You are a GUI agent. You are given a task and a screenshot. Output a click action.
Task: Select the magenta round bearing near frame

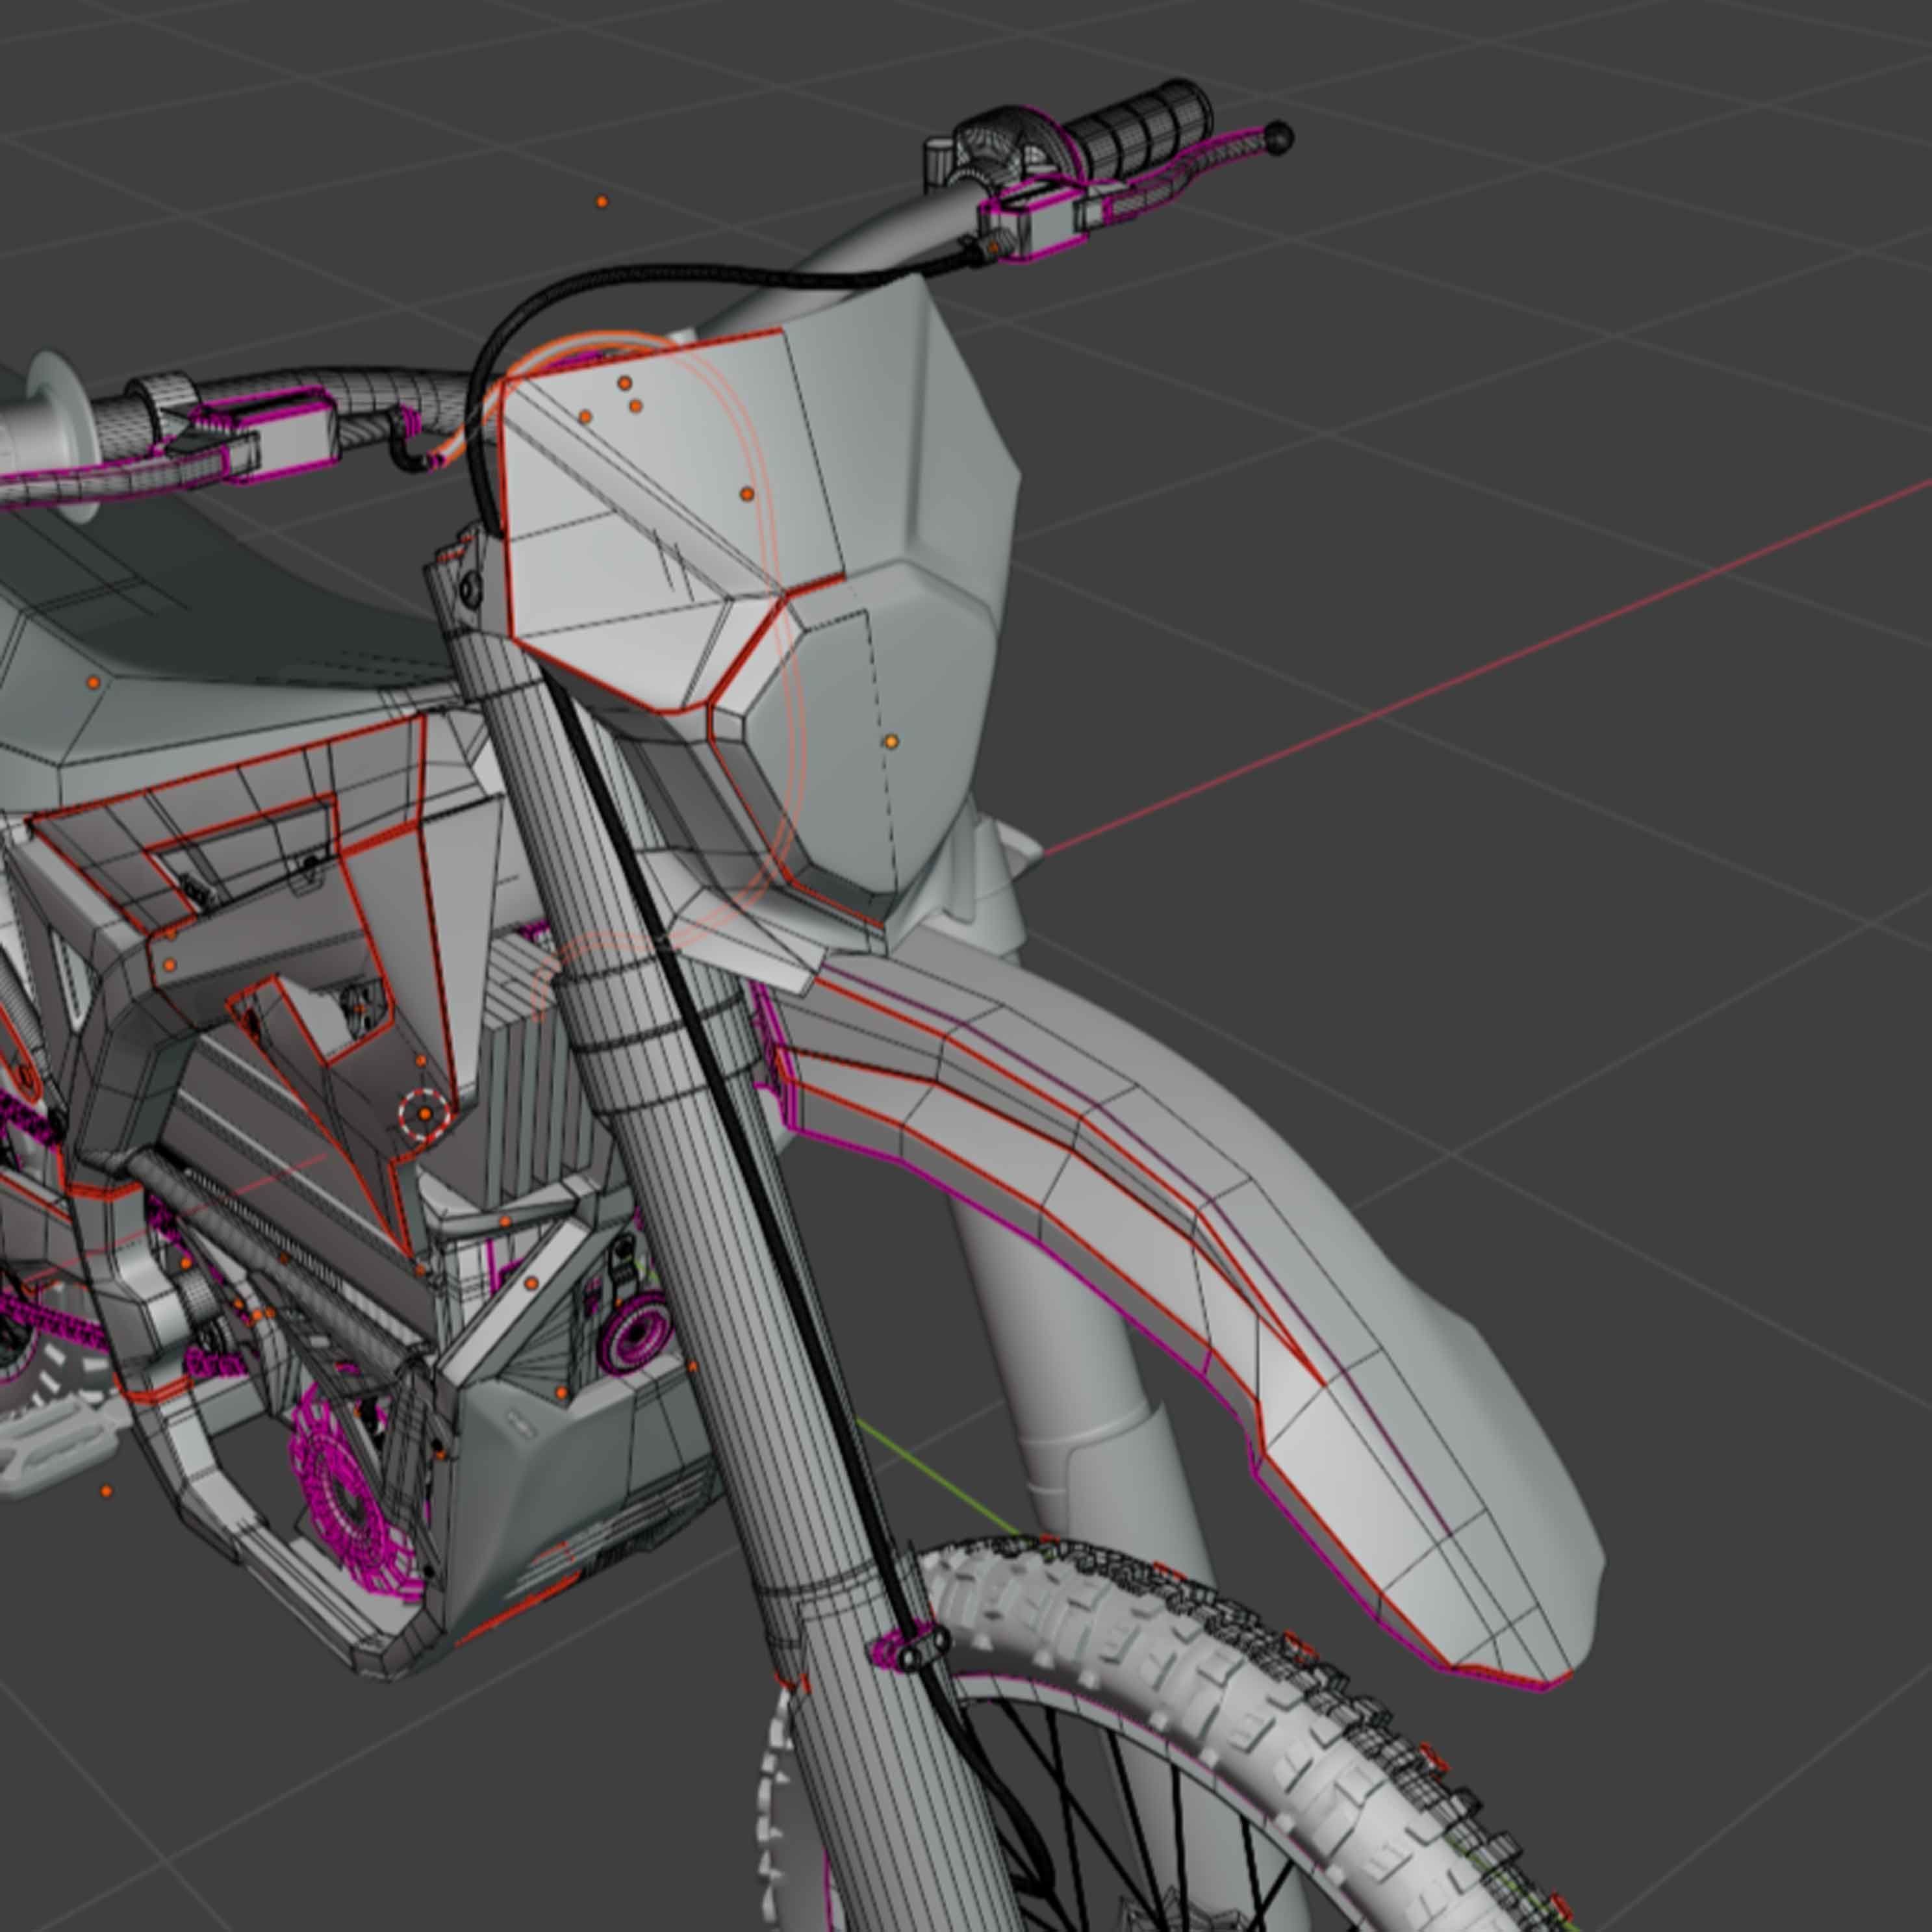pos(636,1332)
